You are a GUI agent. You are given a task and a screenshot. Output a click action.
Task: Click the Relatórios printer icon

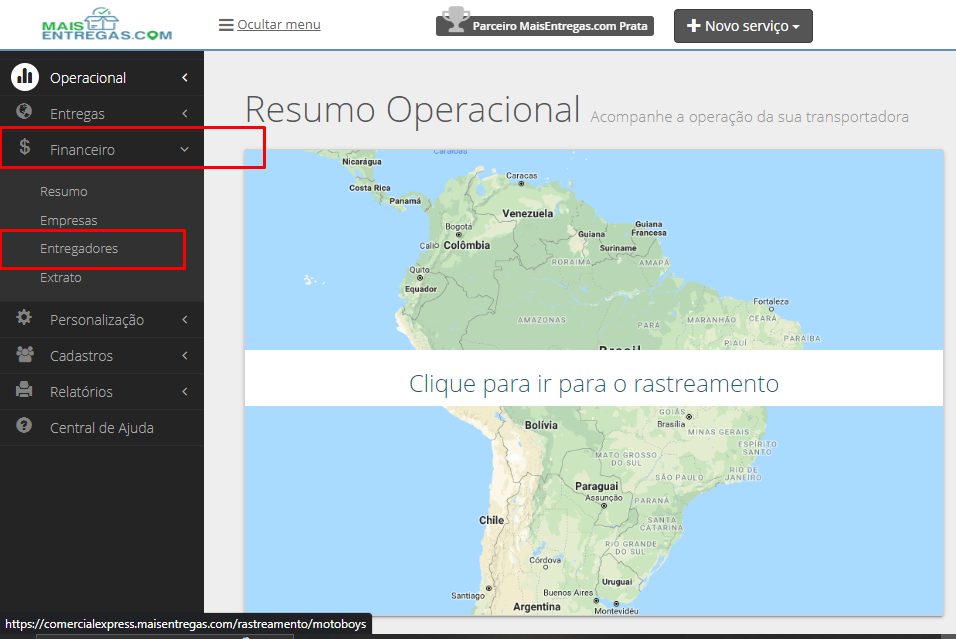click(x=24, y=389)
